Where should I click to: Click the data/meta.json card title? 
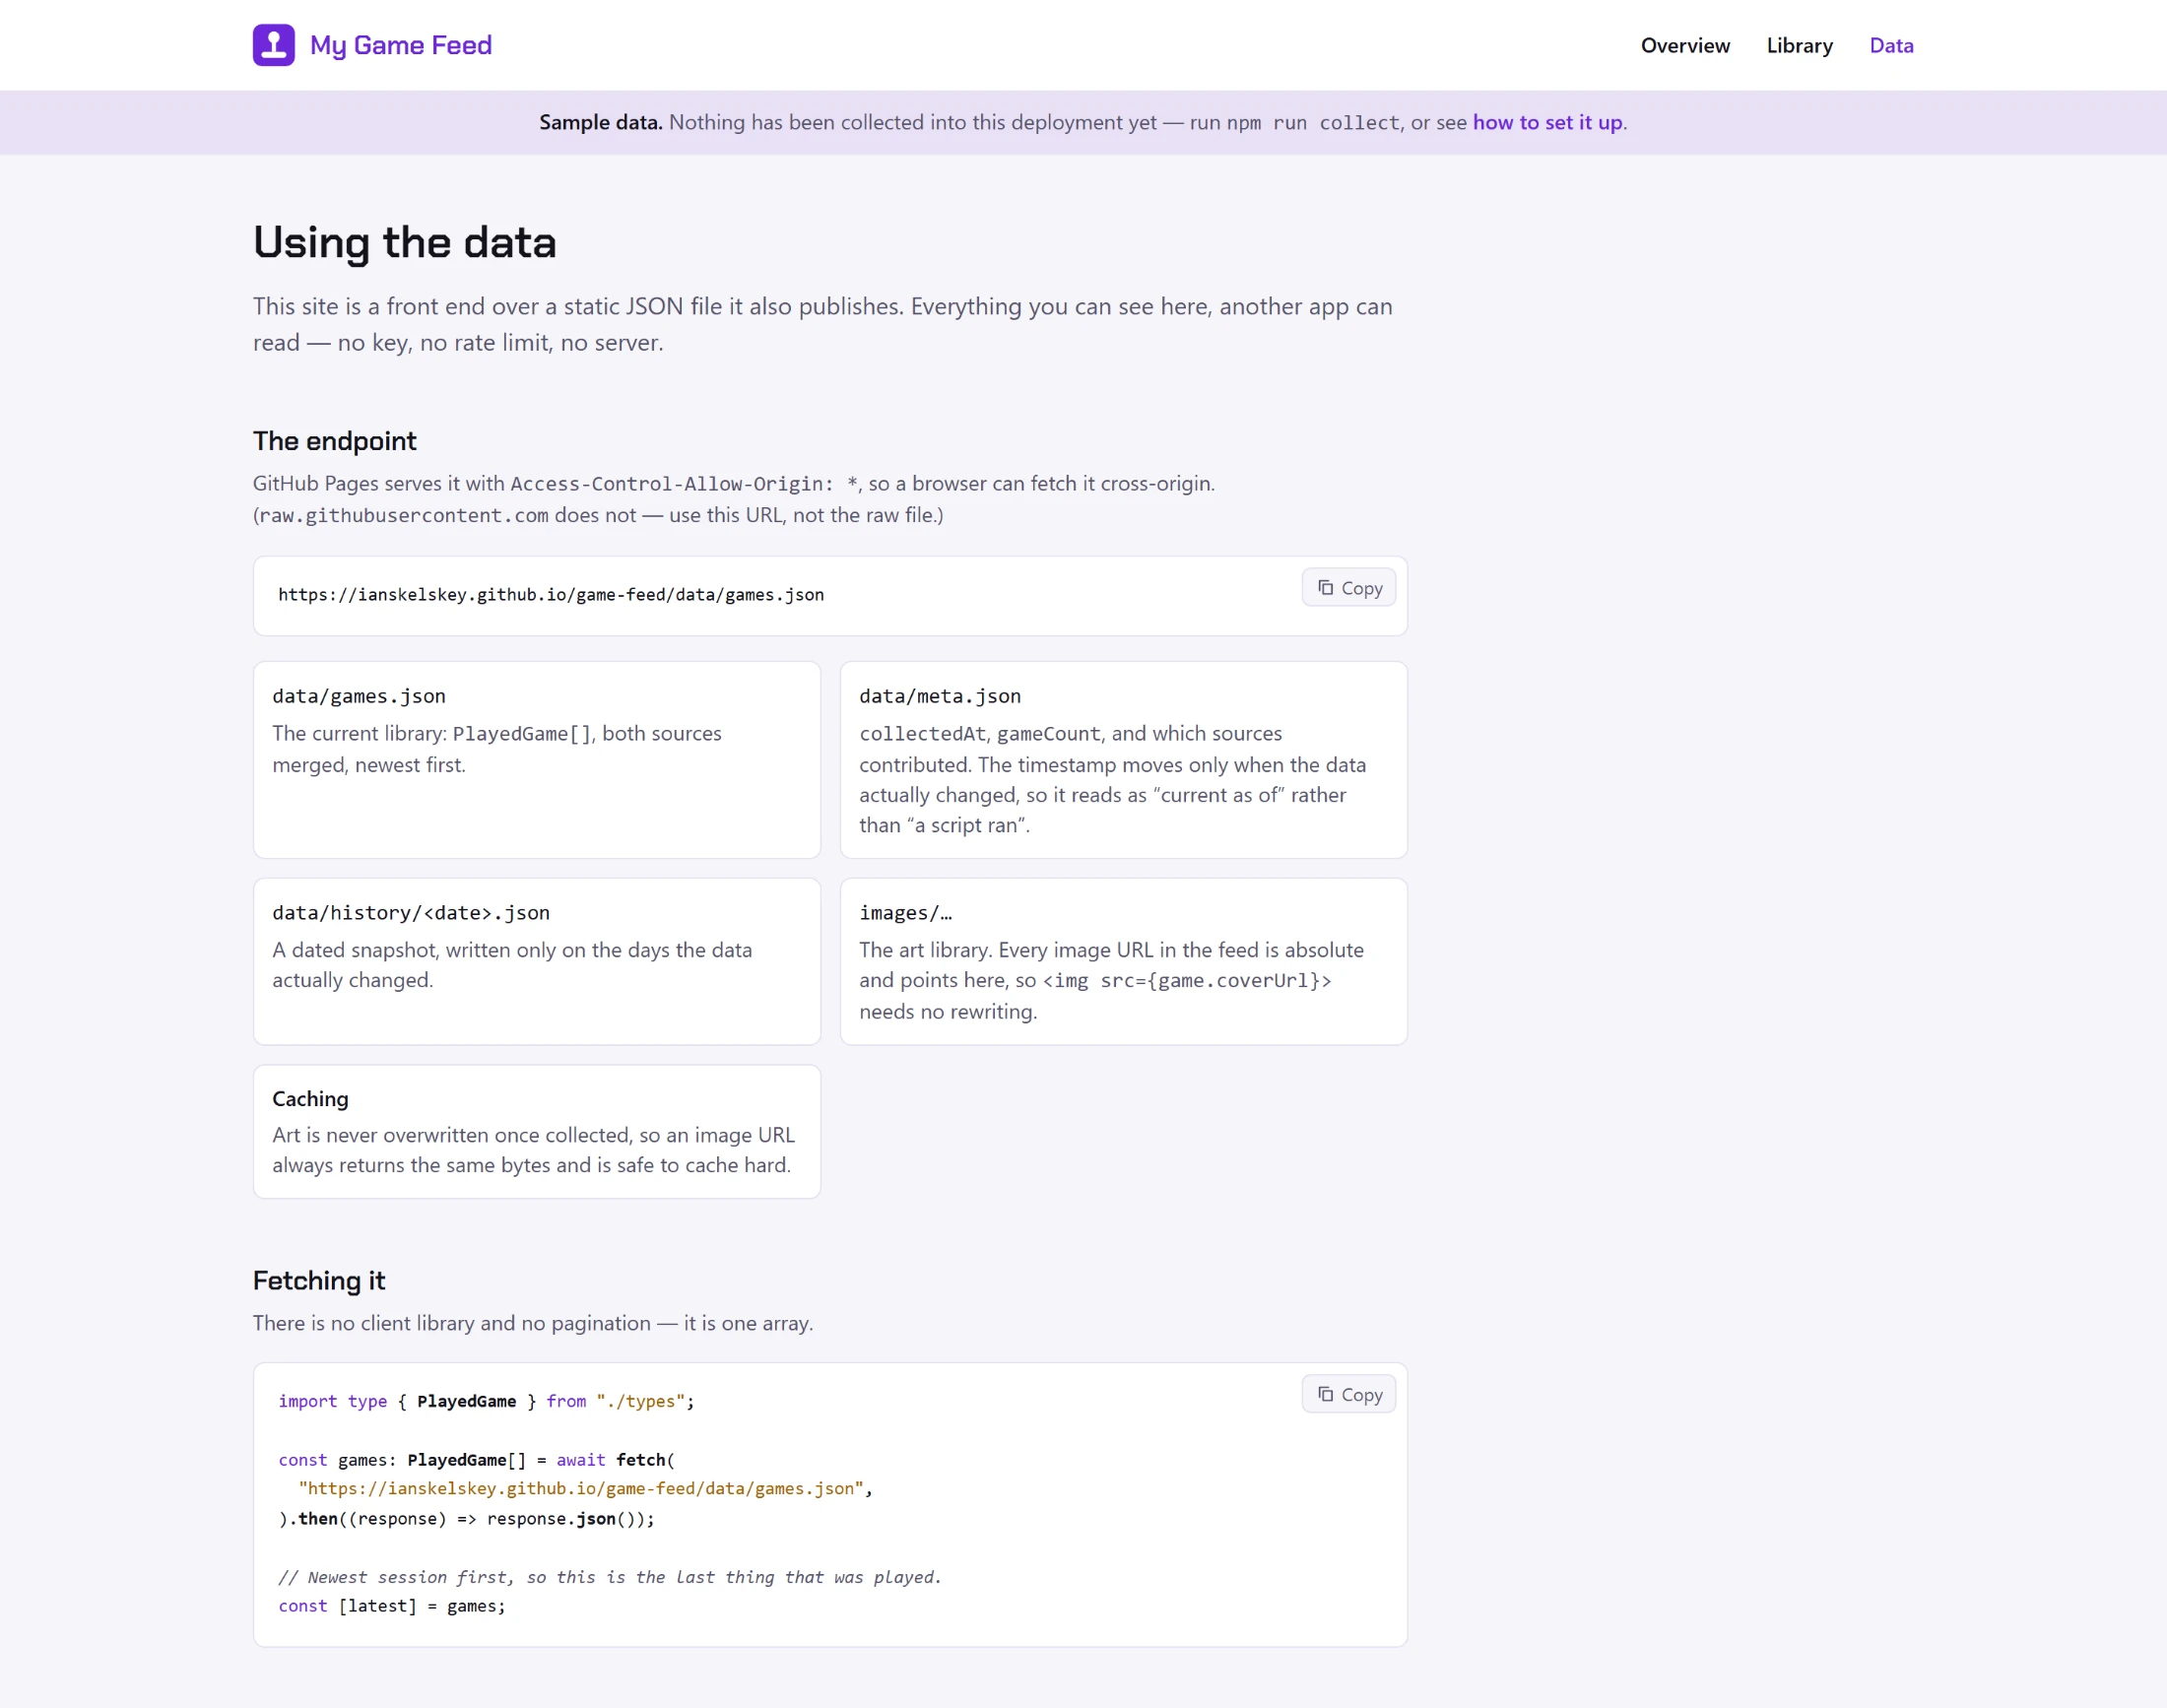[940, 696]
